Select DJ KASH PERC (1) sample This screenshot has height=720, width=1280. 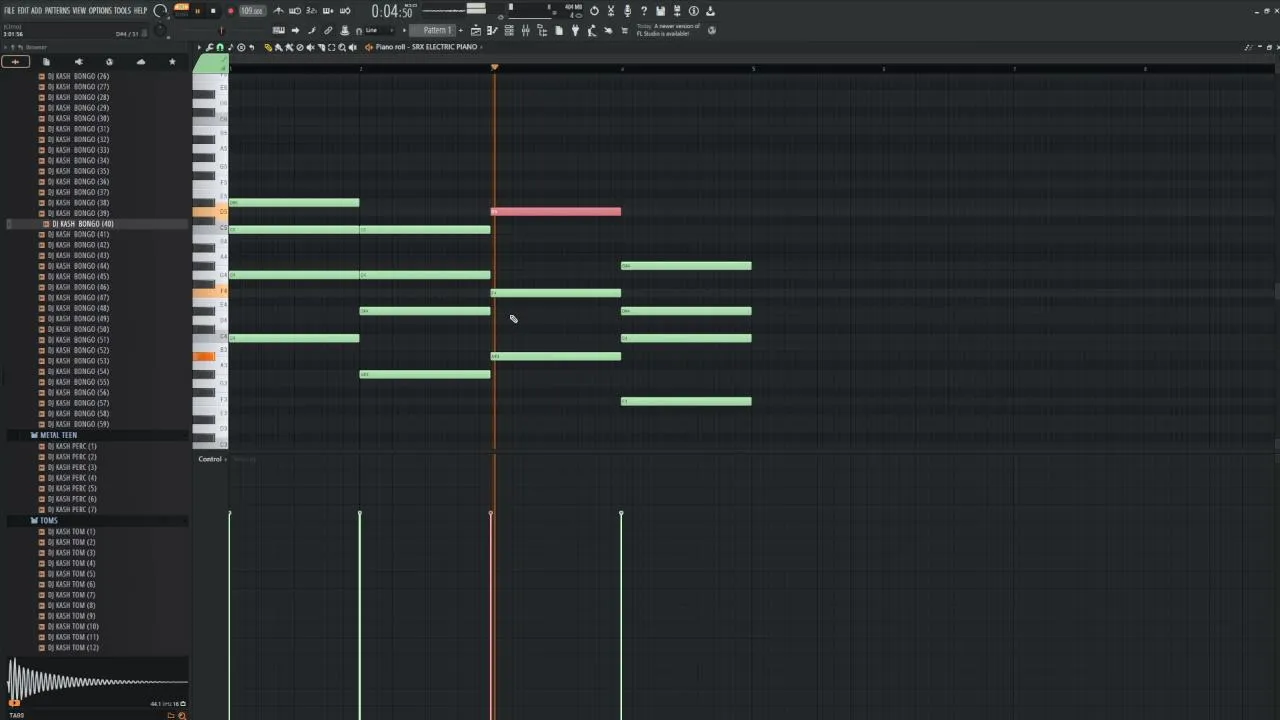(x=72, y=446)
